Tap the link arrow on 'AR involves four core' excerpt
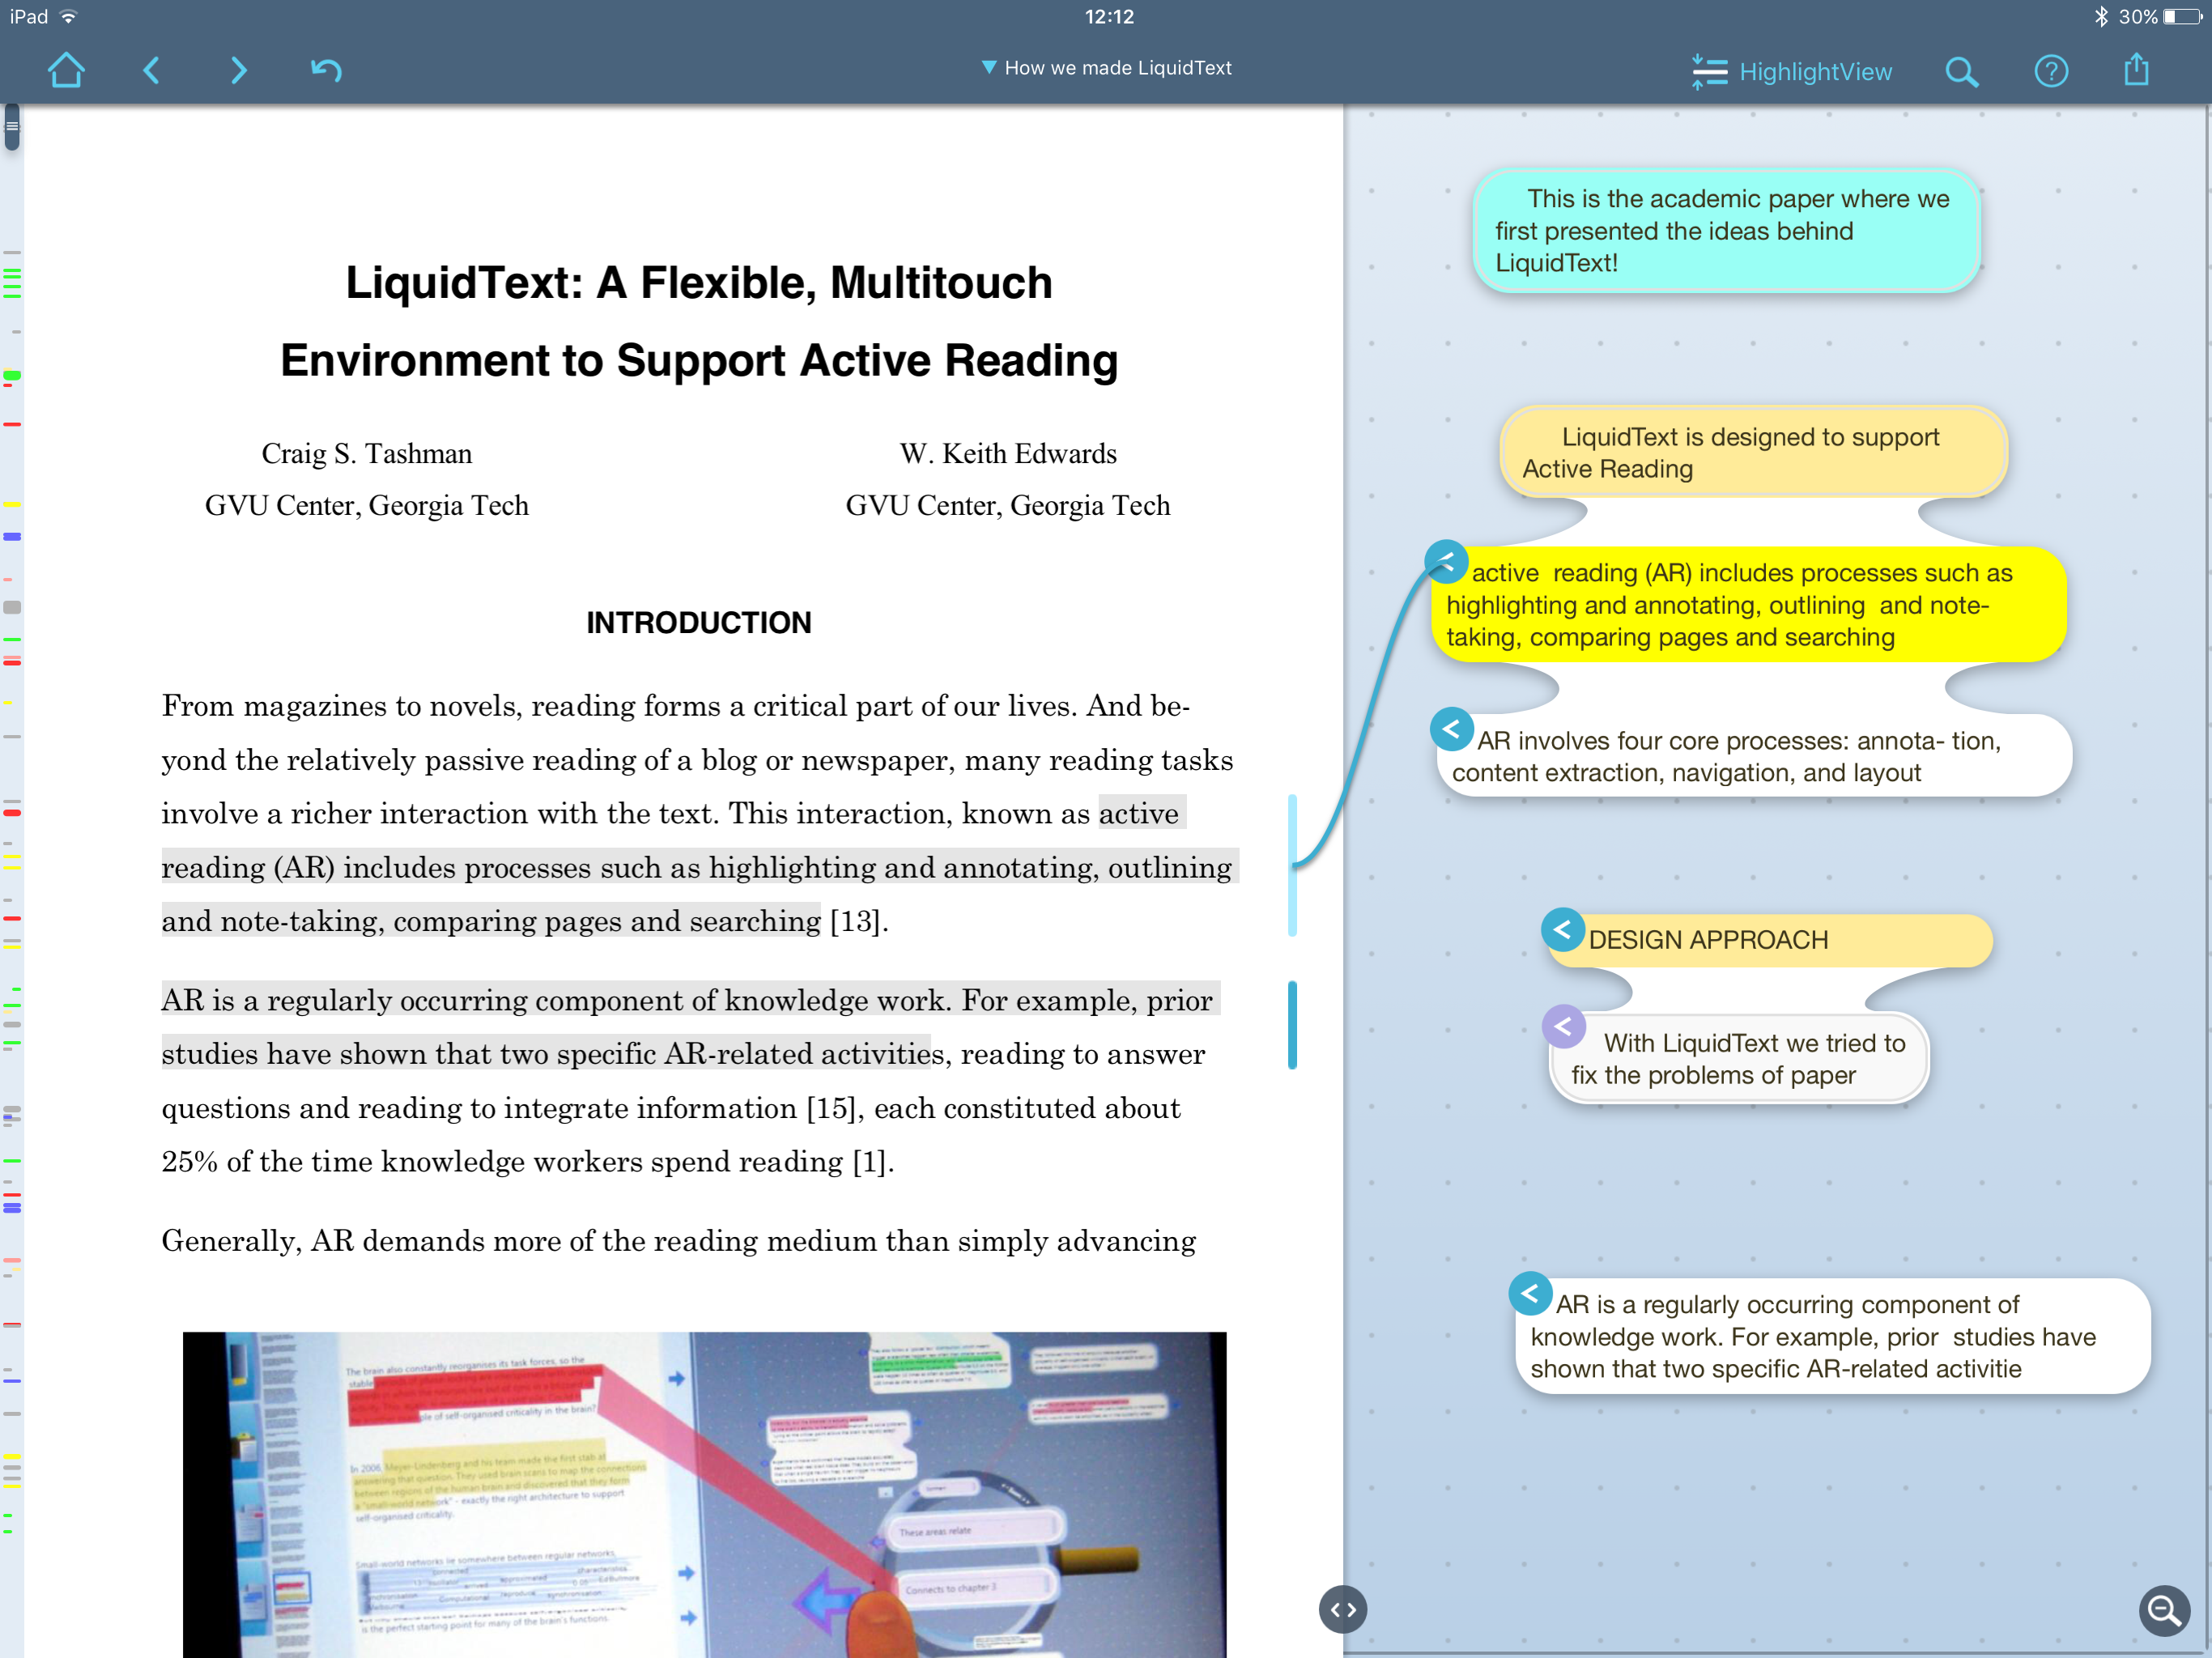 coord(1451,729)
